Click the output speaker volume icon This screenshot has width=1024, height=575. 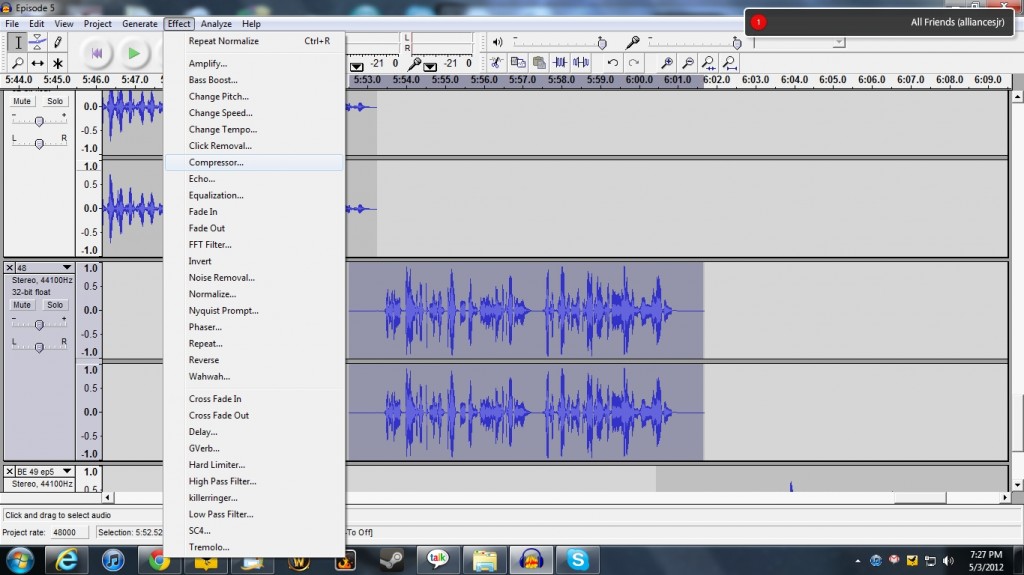tap(498, 42)
